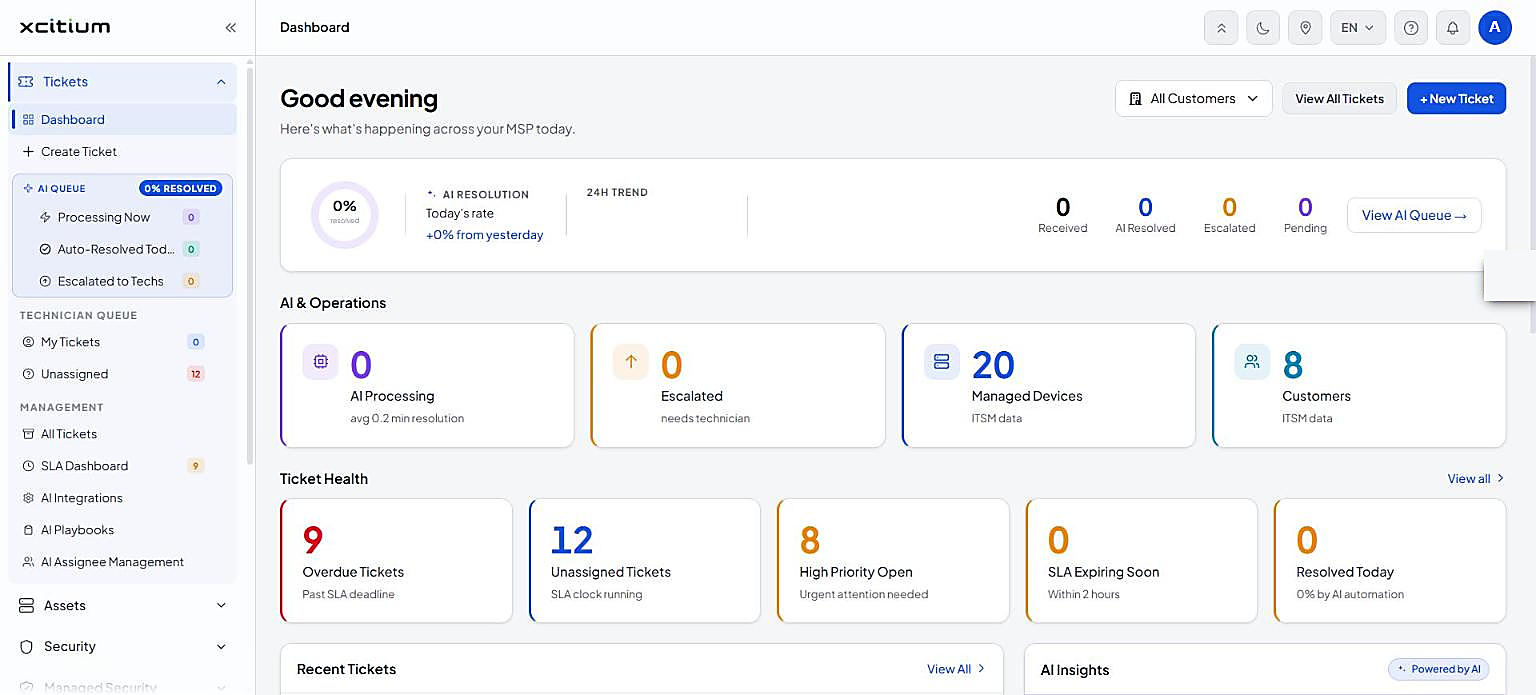The width and height of the screenshot is (1536, 695).
Task: Open the All Customers dropdown
Action: click(x=1194, y=98)
